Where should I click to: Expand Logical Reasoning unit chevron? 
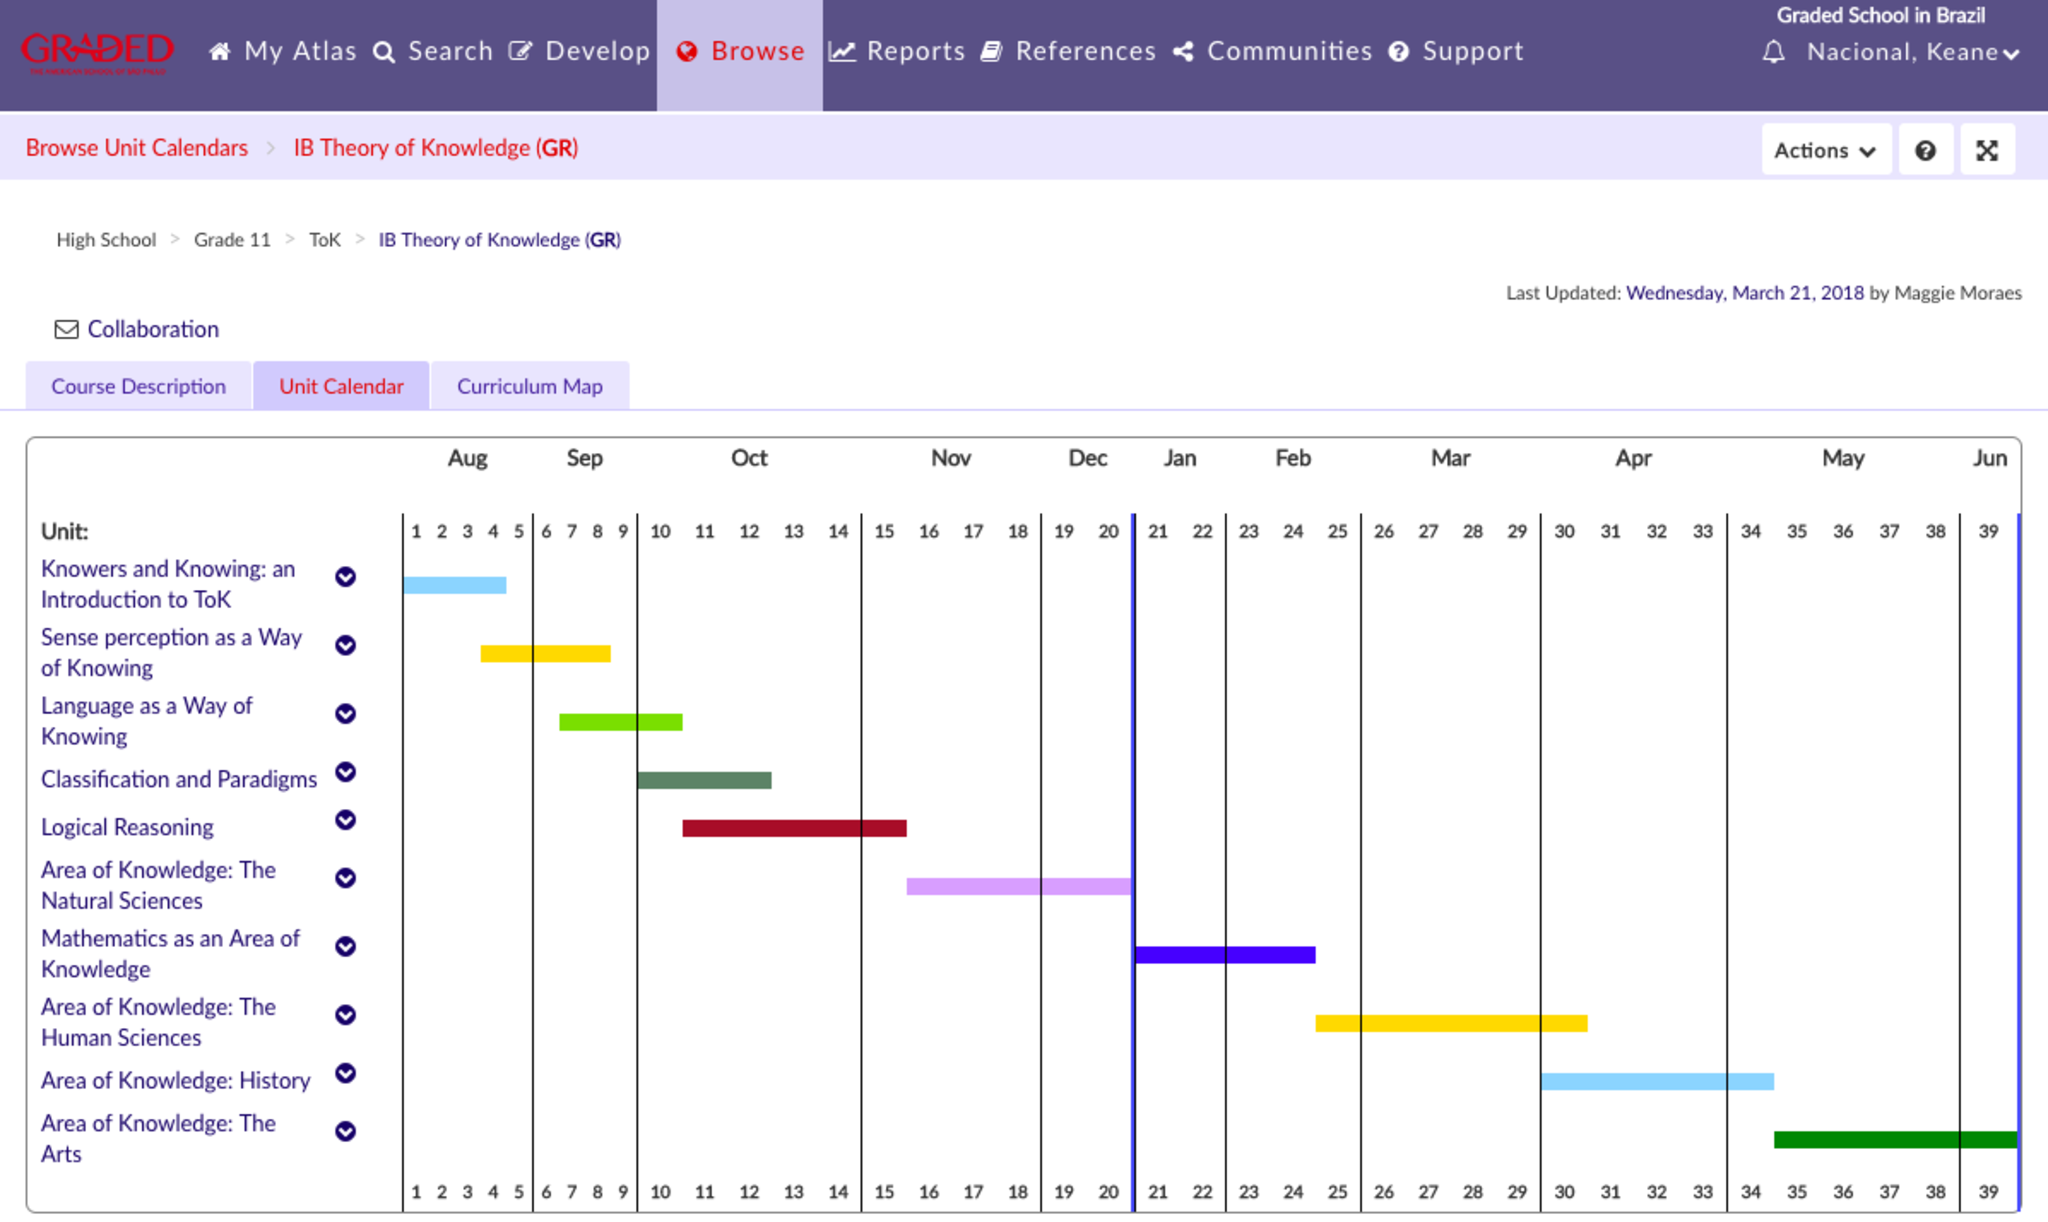pos(345,820)
